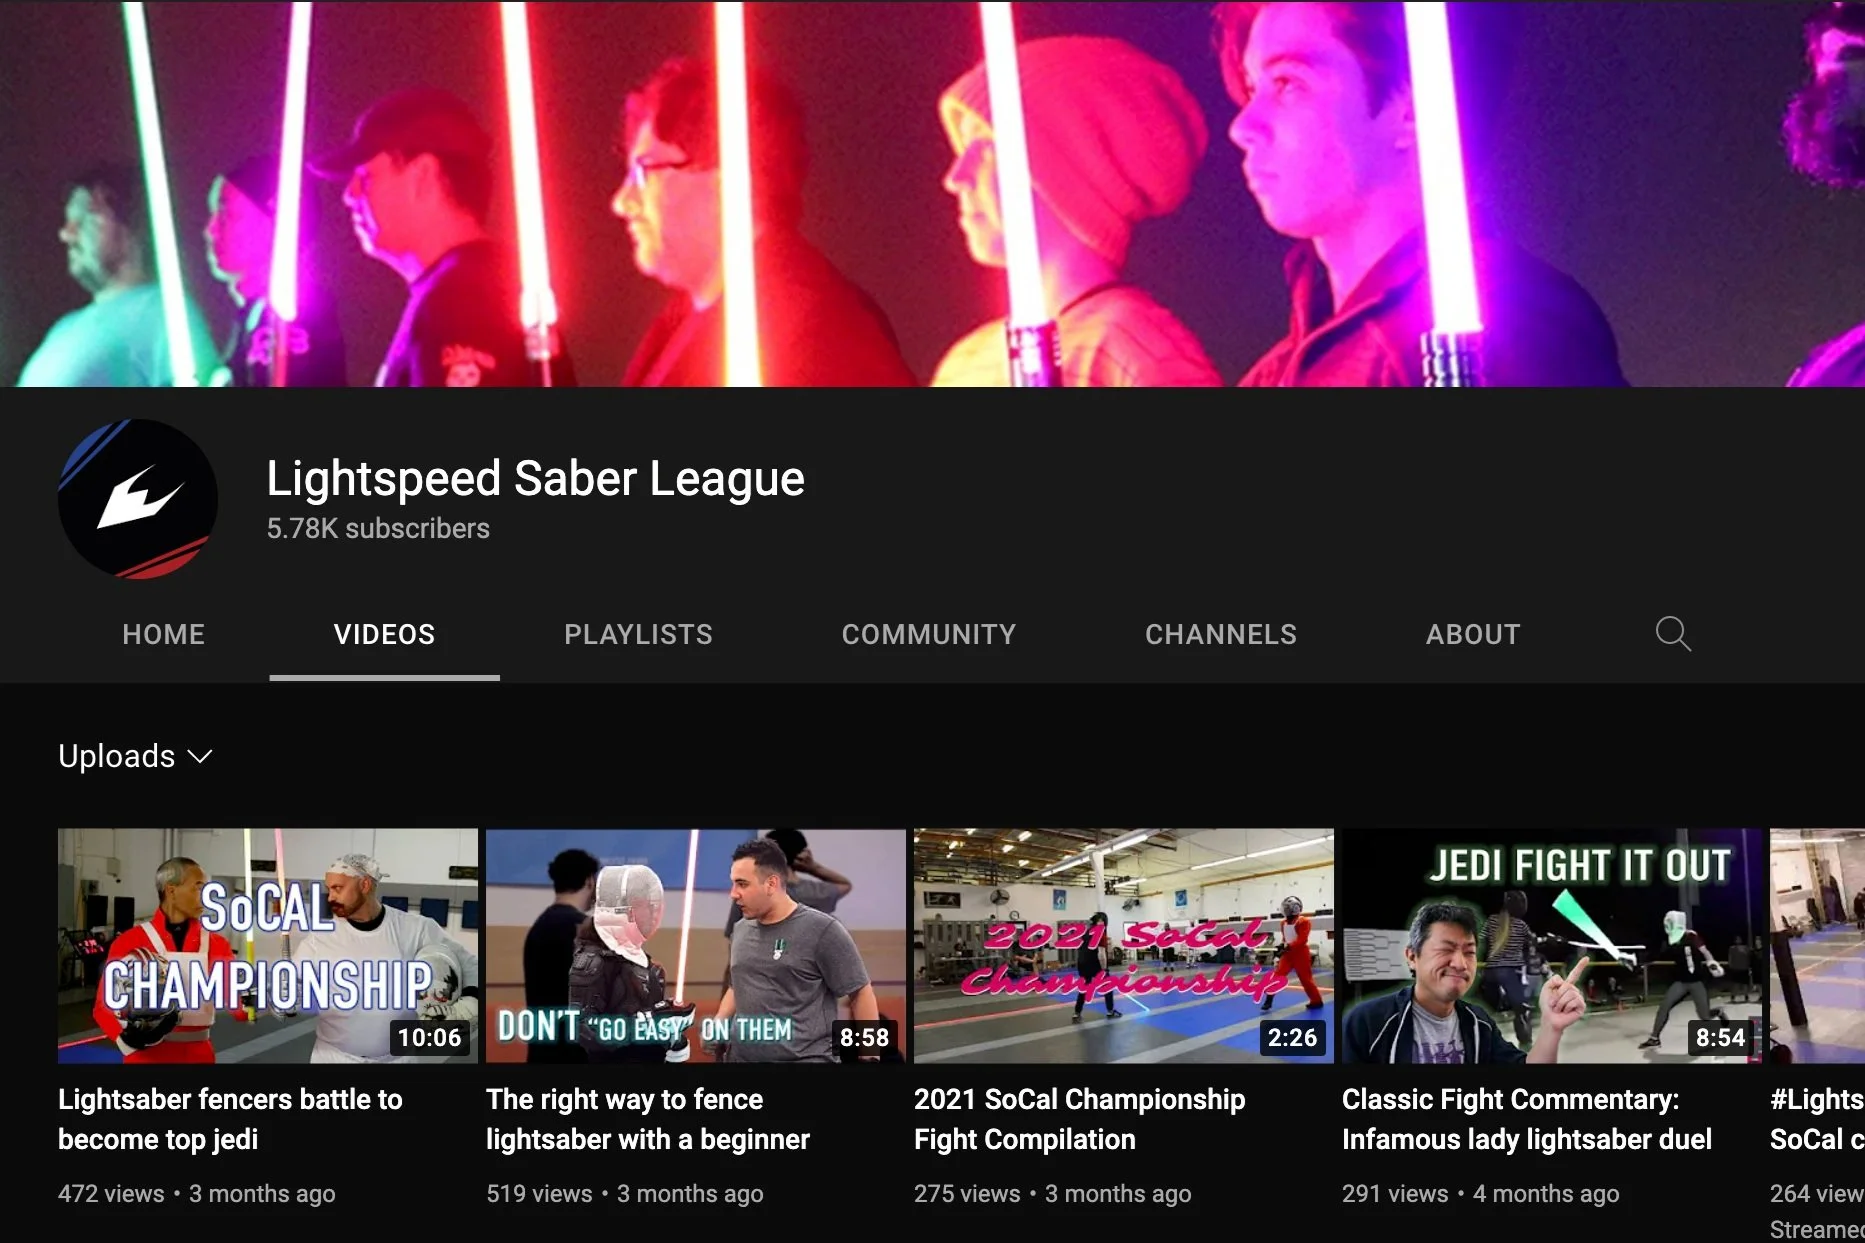Click the channel banner image
Image resolution: width=1865 pixels, height=1243 pixels.
(x=932, y=193)
